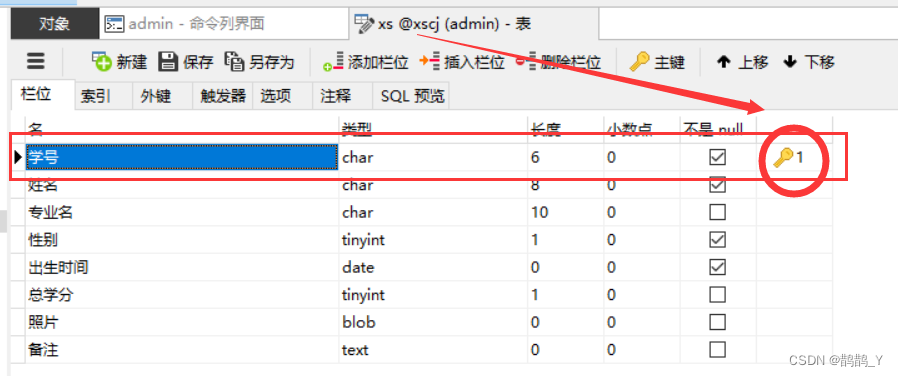This screenshot has width=898, height=376.
Task: Toggle not-null checkbox for 姓名
Action: [717, 185]
